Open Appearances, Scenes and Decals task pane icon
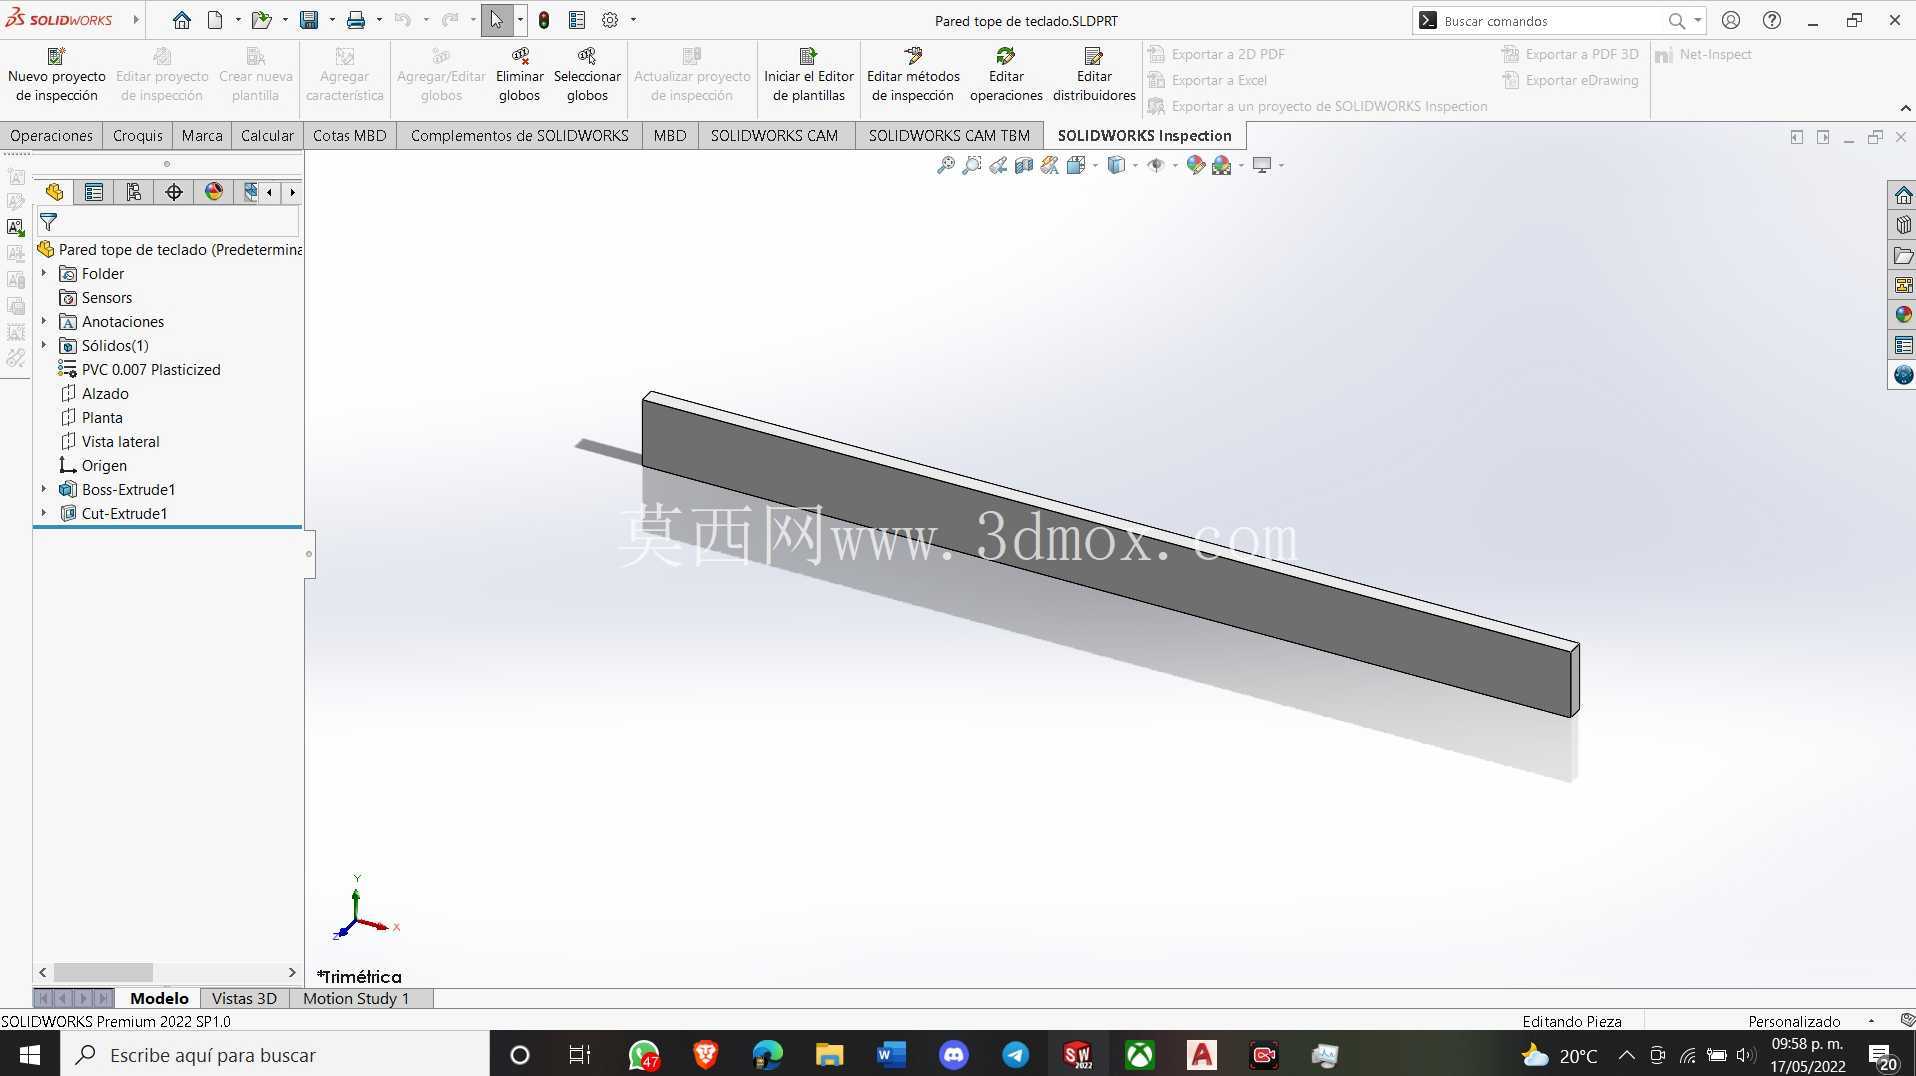The width and height of the screenshot is (1916, 1076). click(1903, 315)
